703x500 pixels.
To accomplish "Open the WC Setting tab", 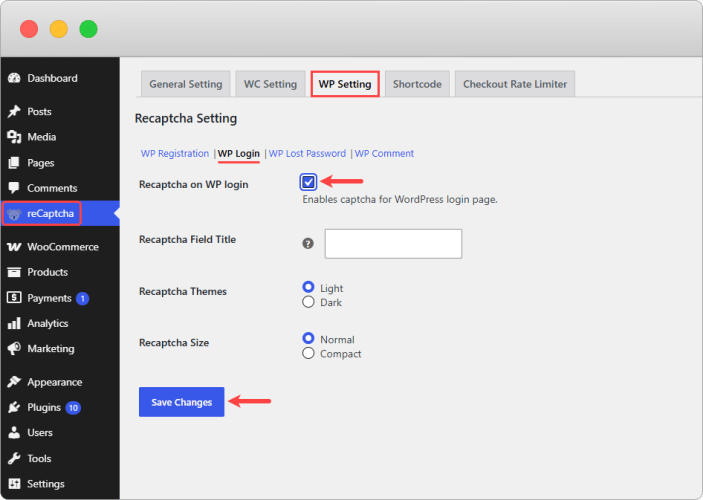I will (270, 84).
